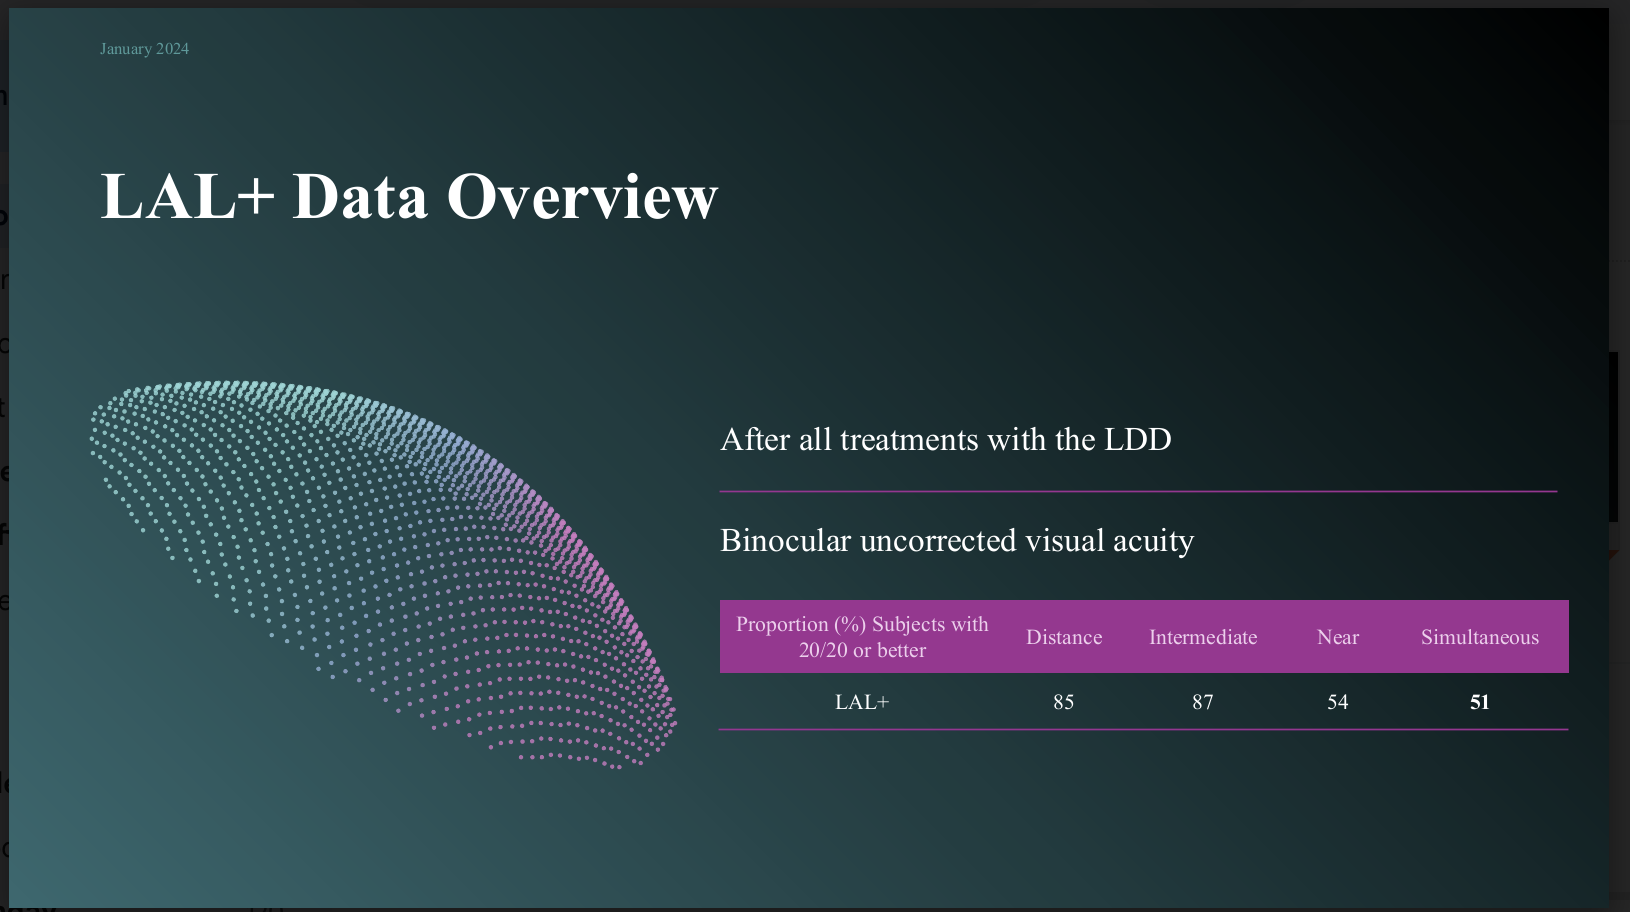The height and width of the screenshot is (912, 1630).
Task: Click 'Binocular uncorrected visual acuity' heading
Action: click(x=957, y=540)
